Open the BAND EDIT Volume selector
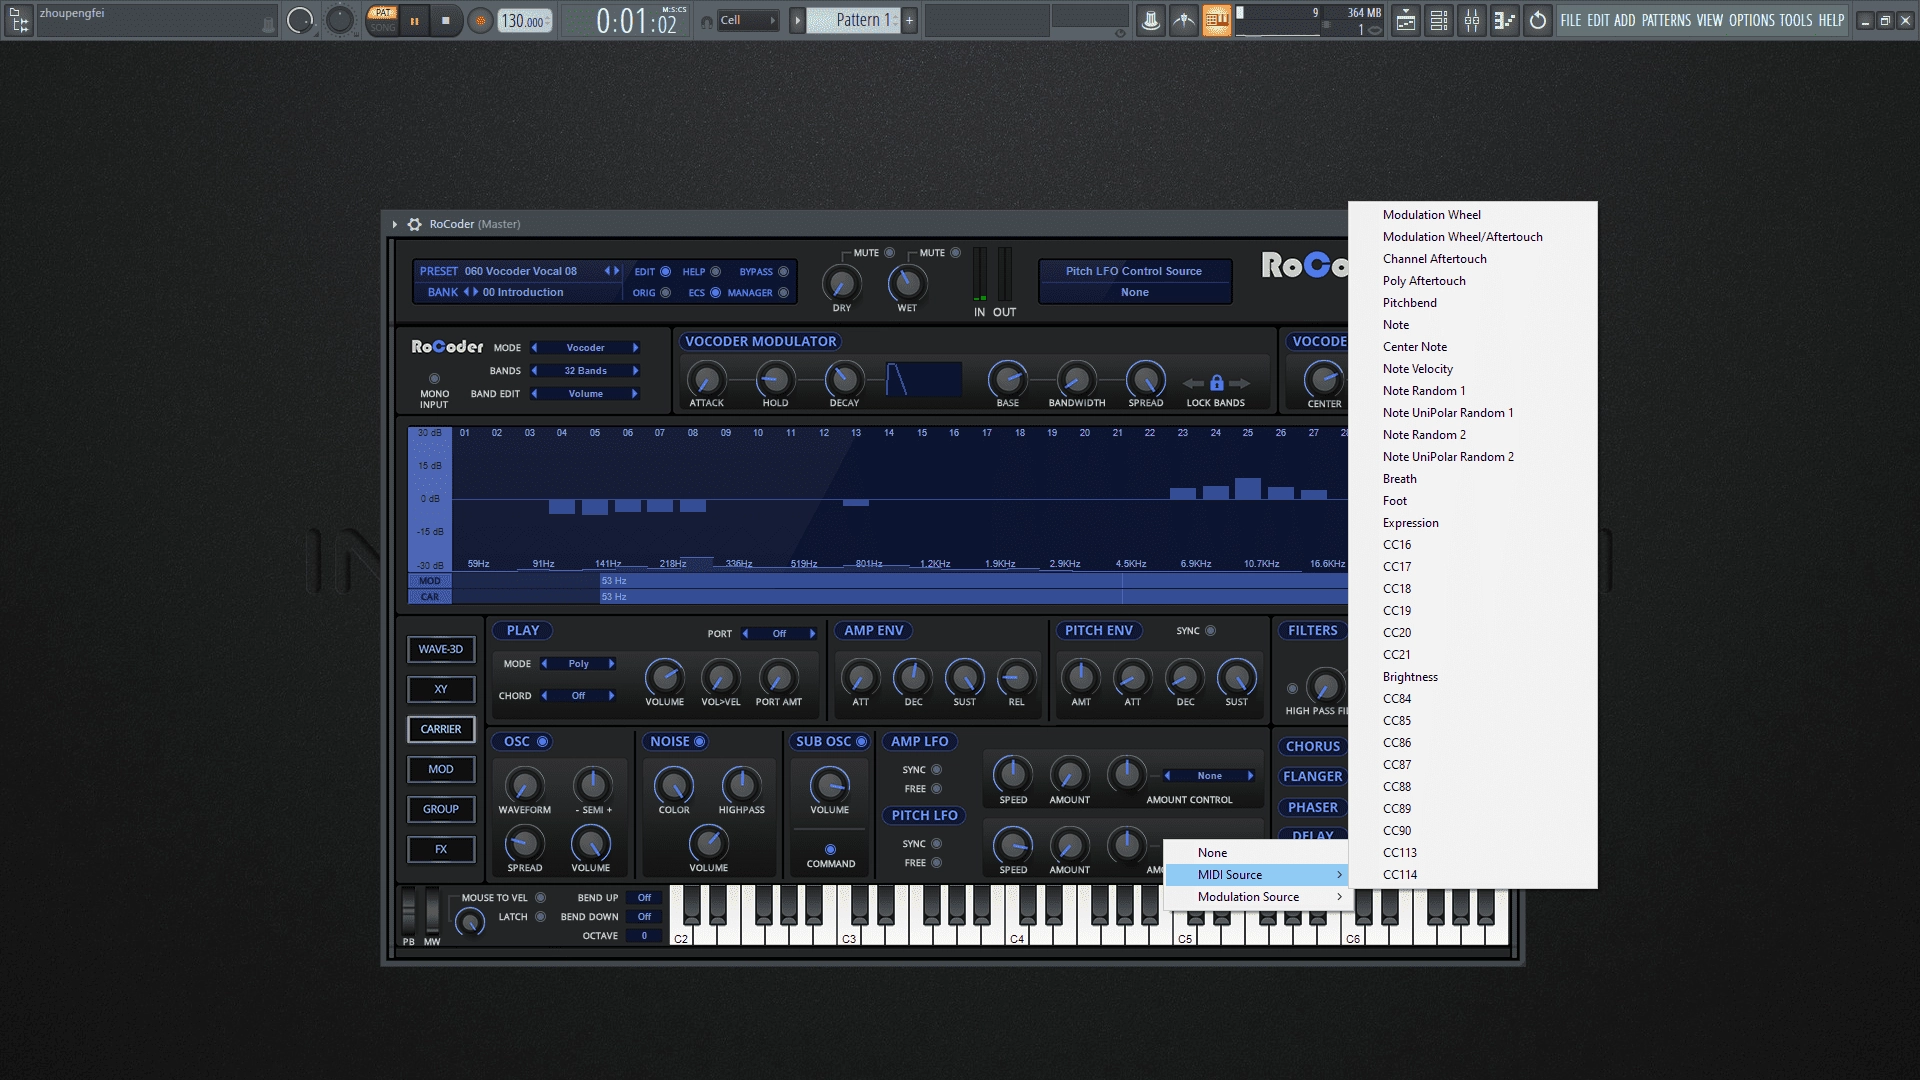This screenshot has height=1080, width=1920. pyautogui.click(x=585, y=394)
